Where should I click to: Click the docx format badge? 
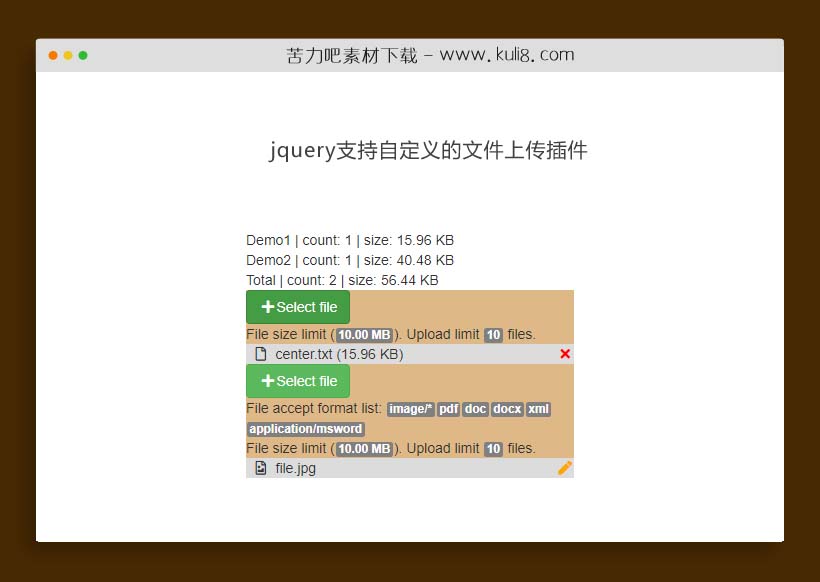506,409
